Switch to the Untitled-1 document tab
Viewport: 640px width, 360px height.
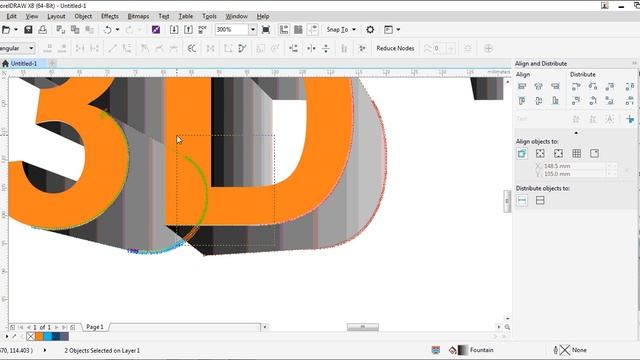[x=23, y=63]
